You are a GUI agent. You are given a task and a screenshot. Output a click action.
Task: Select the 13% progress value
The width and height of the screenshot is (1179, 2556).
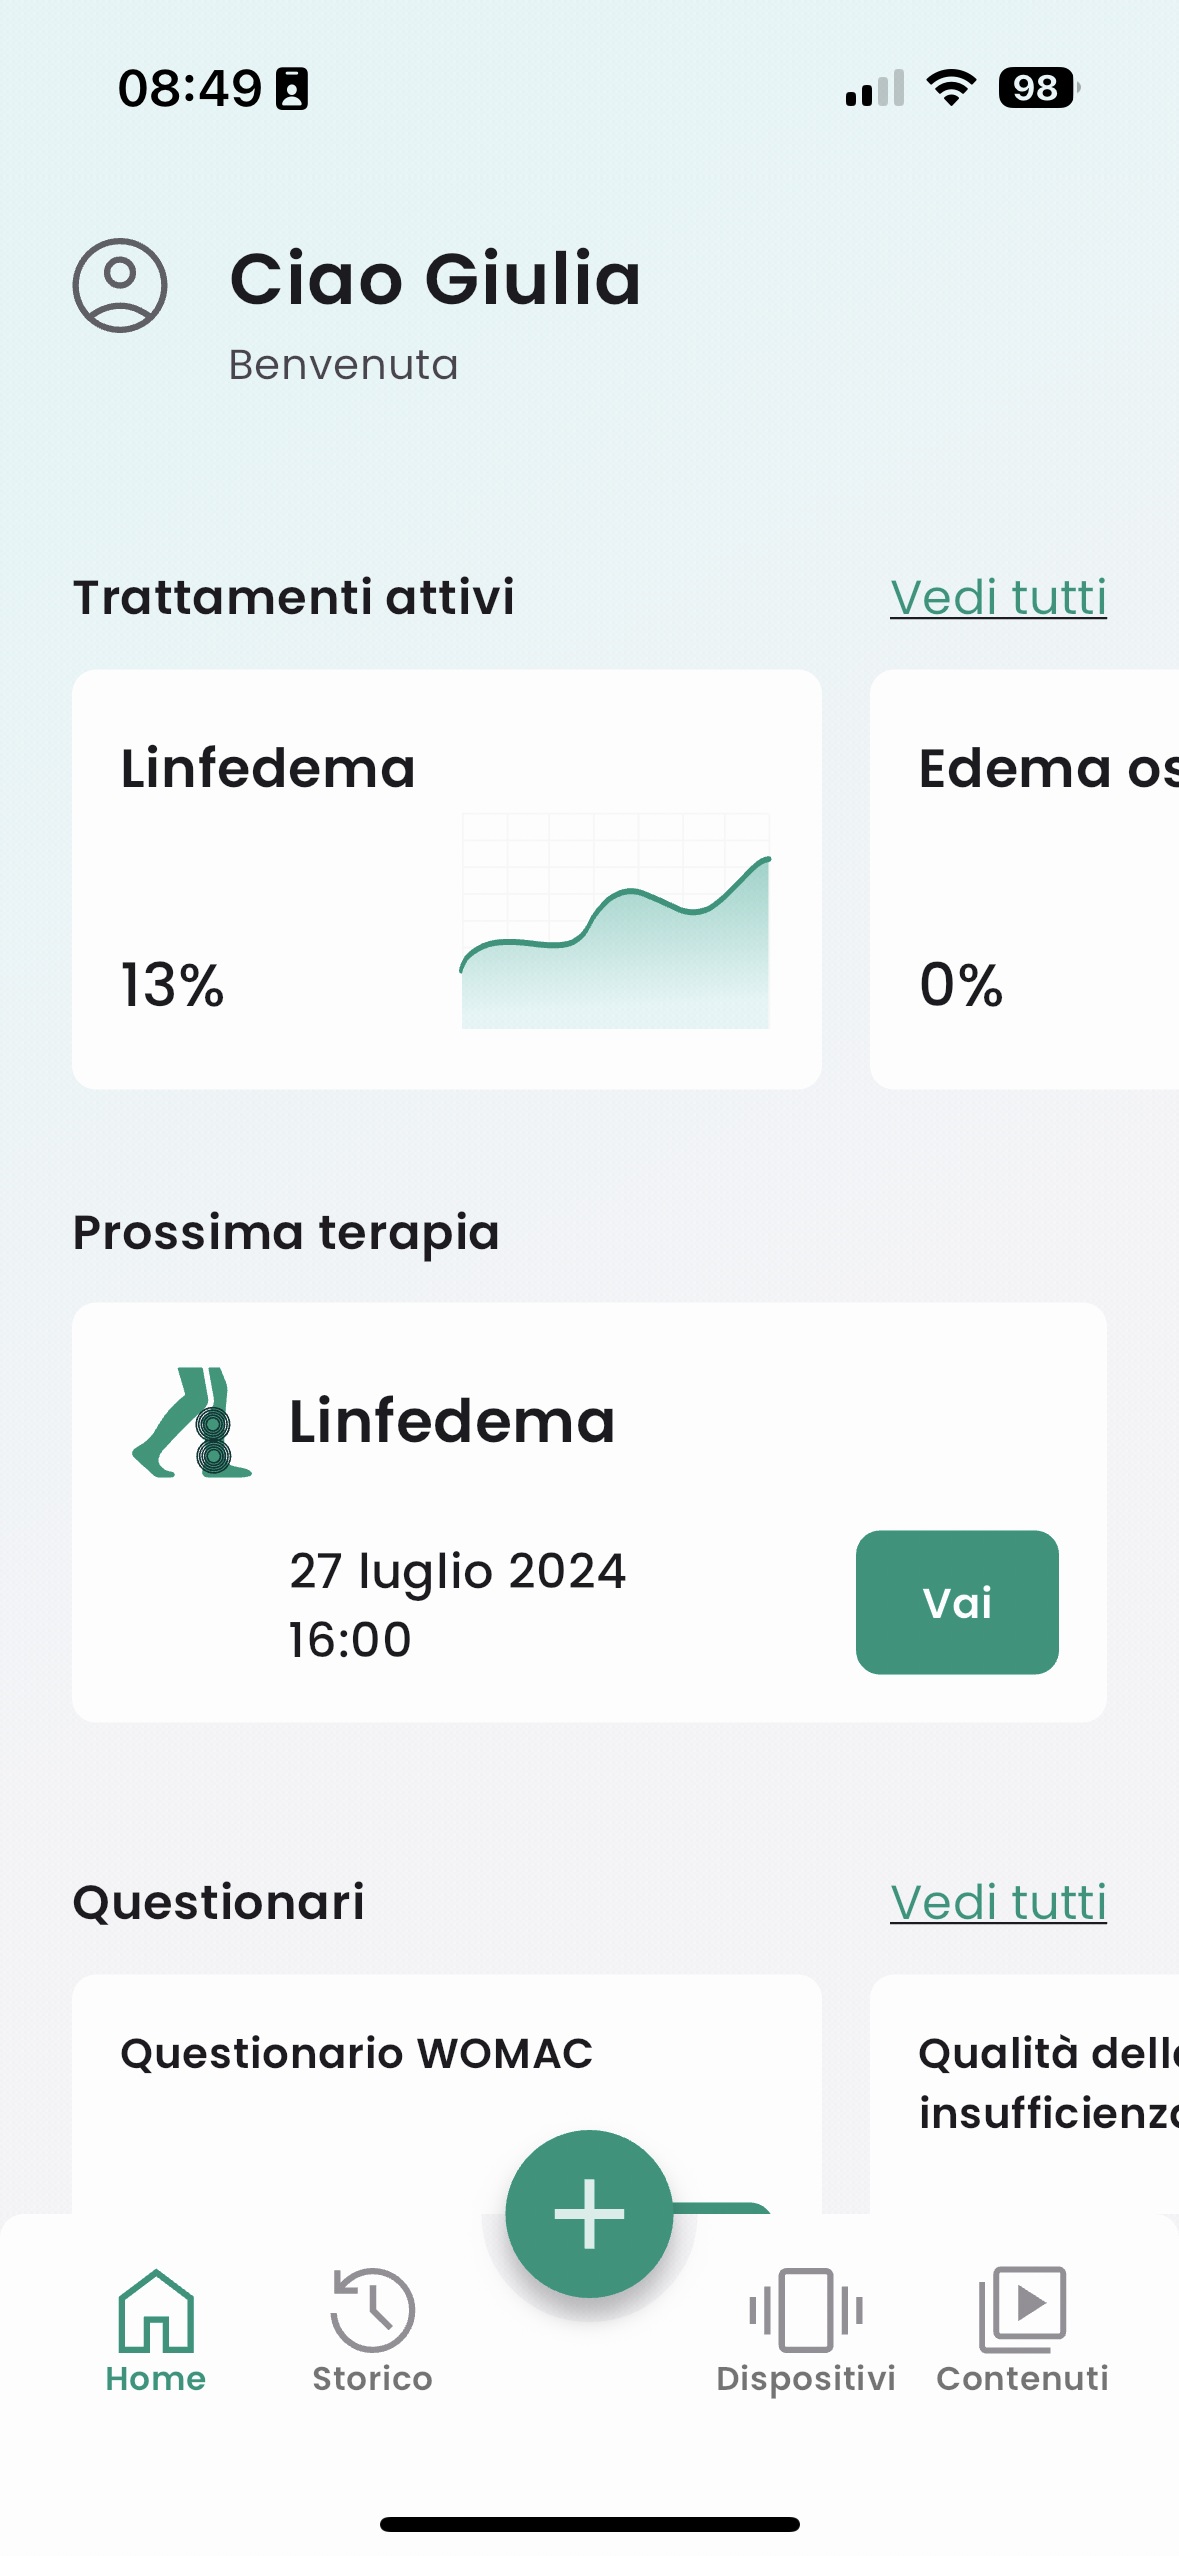coord(172,986)
